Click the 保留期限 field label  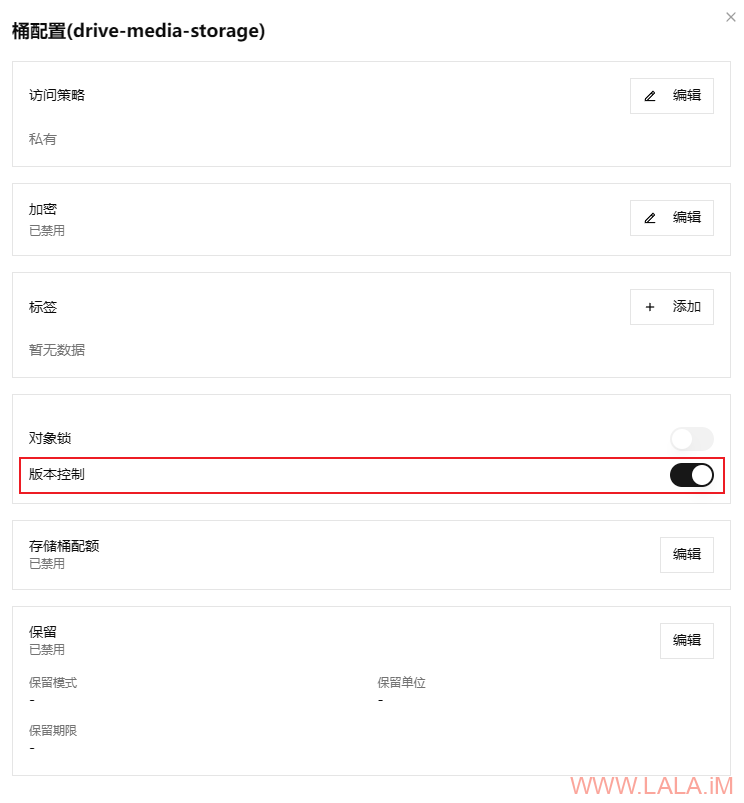[53, 731]
